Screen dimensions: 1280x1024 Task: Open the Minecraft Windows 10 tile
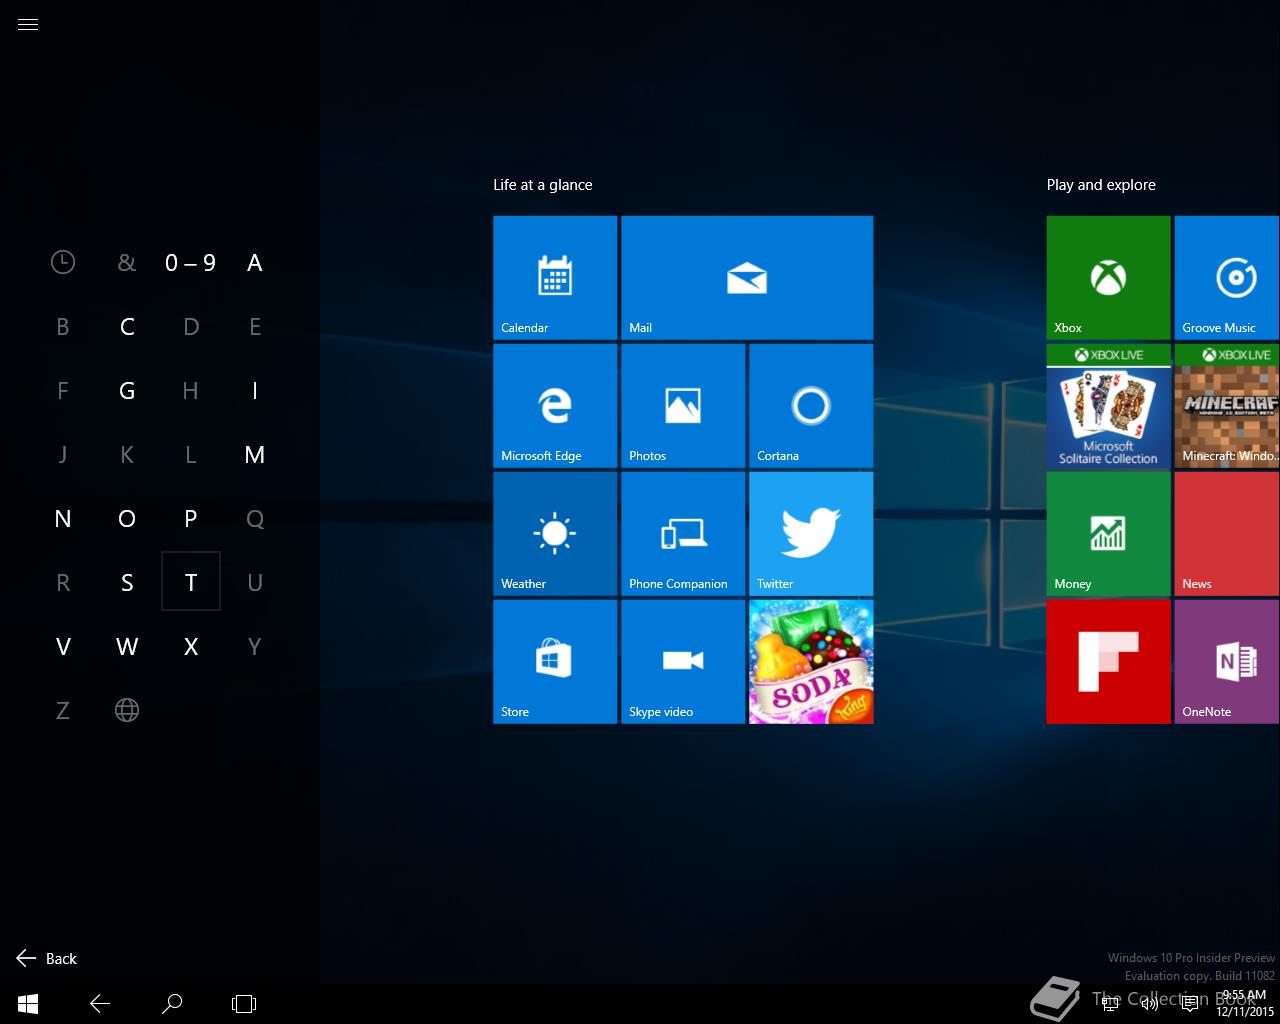coord(1227,406)
